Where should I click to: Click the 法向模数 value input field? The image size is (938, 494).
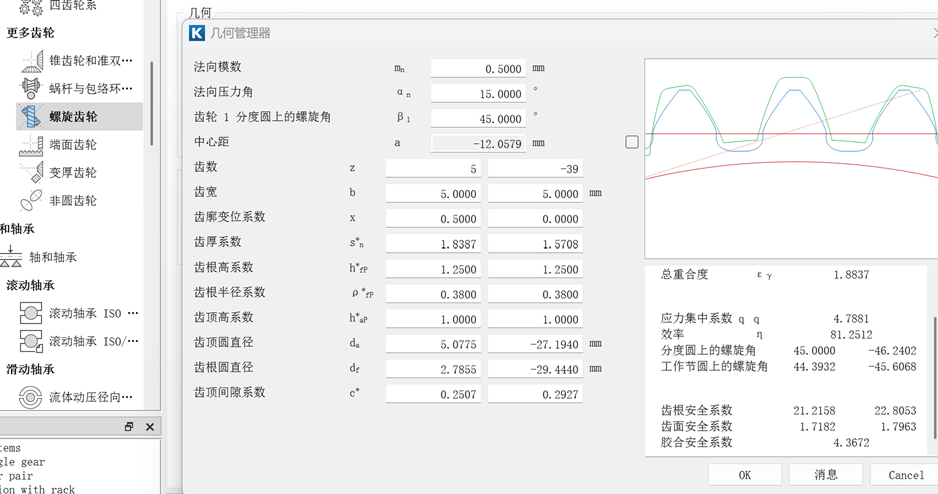[x=478, y=69]
